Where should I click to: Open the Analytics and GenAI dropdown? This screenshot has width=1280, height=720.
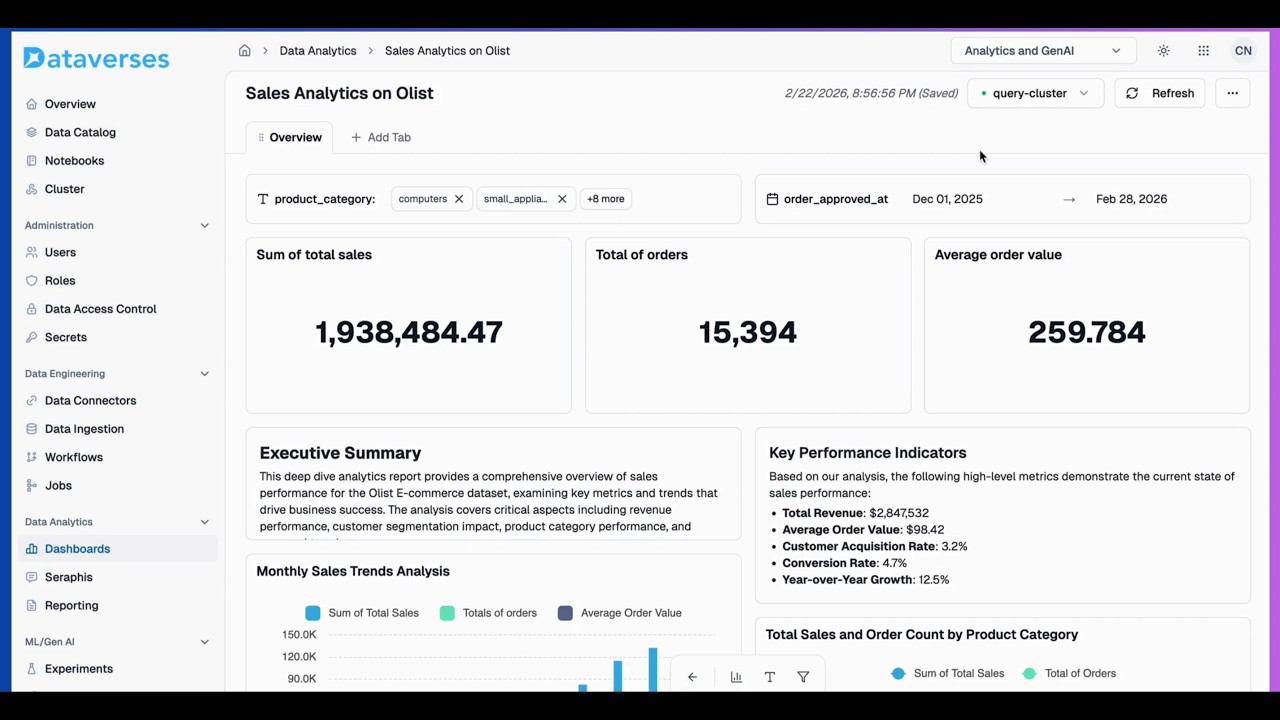[x=1042, y=51]
